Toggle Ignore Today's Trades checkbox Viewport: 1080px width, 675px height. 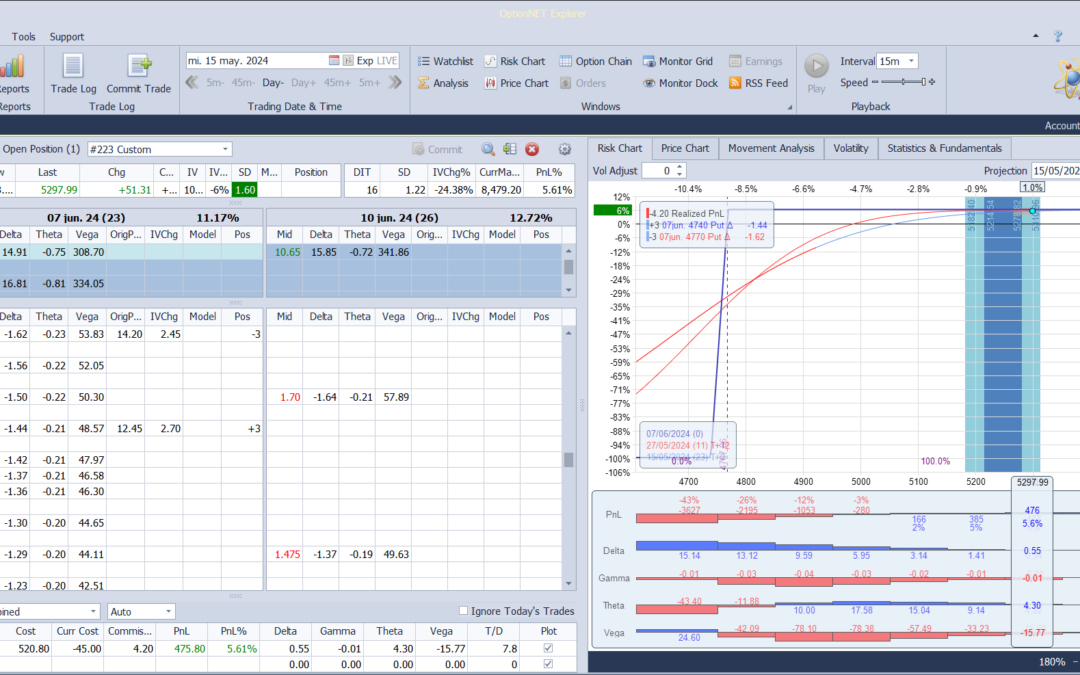click(x=464, y=611)
